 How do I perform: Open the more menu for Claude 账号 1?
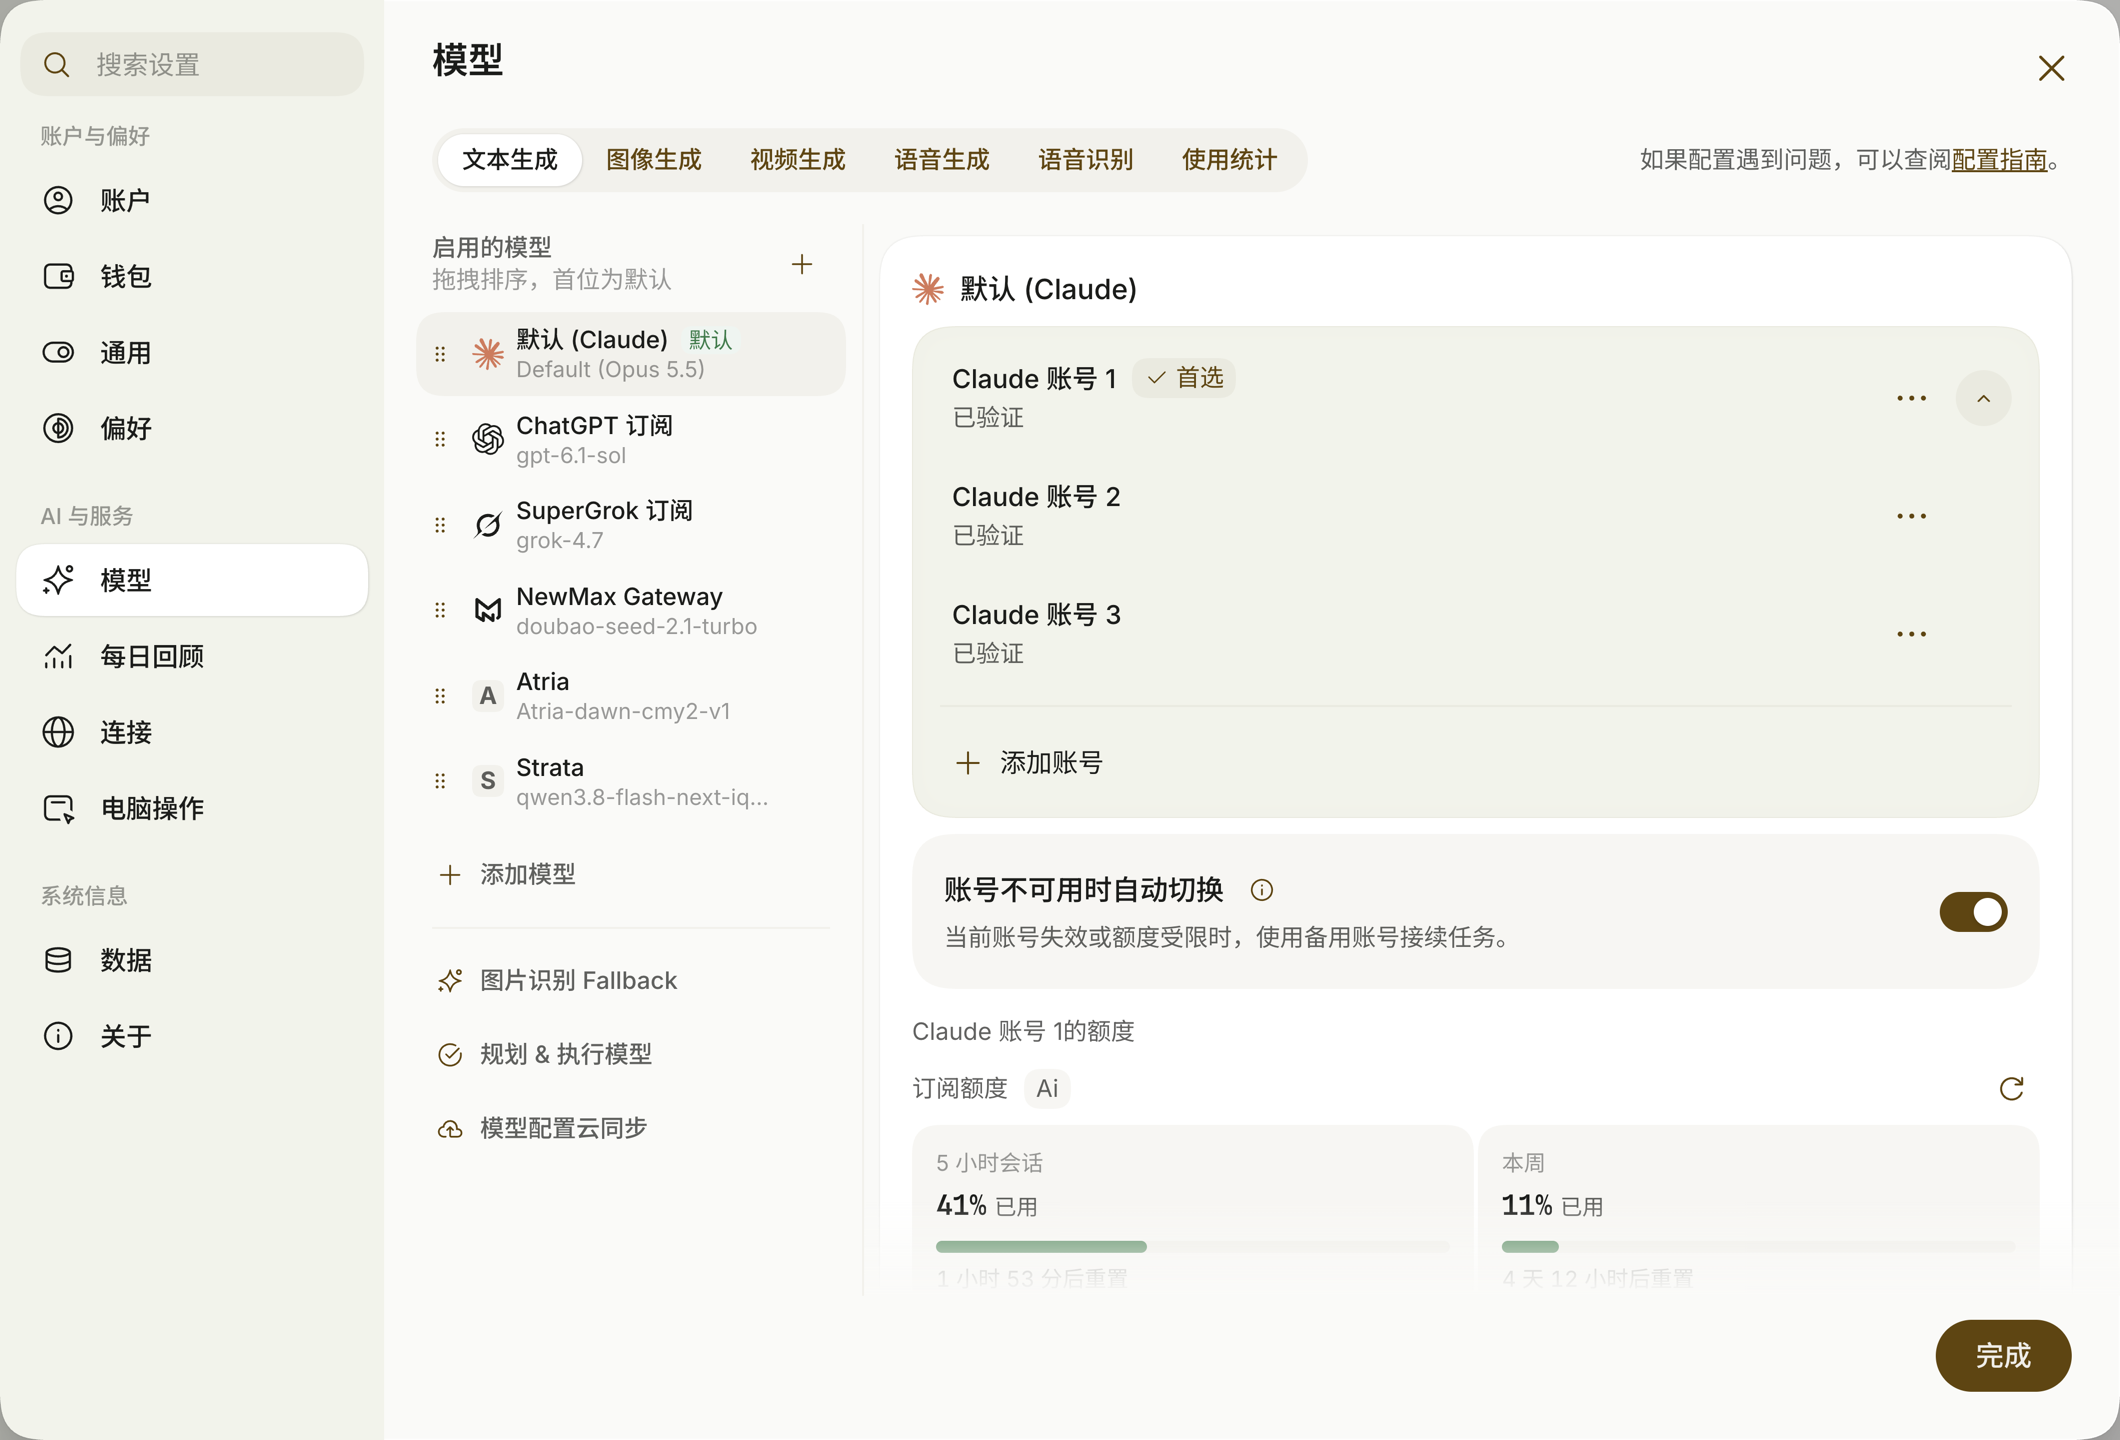(x=1911, y=398)
